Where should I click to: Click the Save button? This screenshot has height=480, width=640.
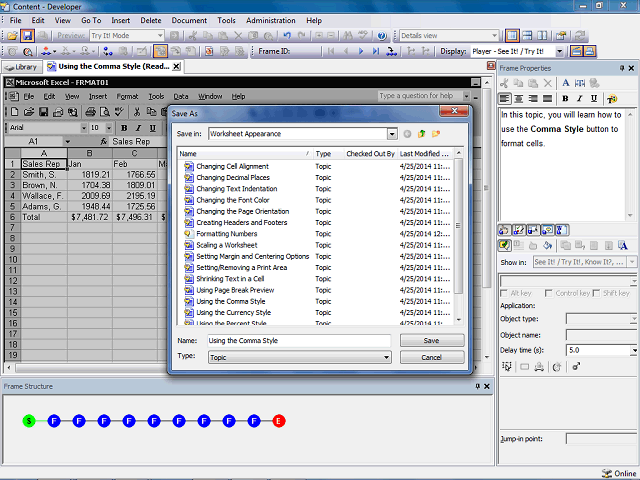point(431,341)
